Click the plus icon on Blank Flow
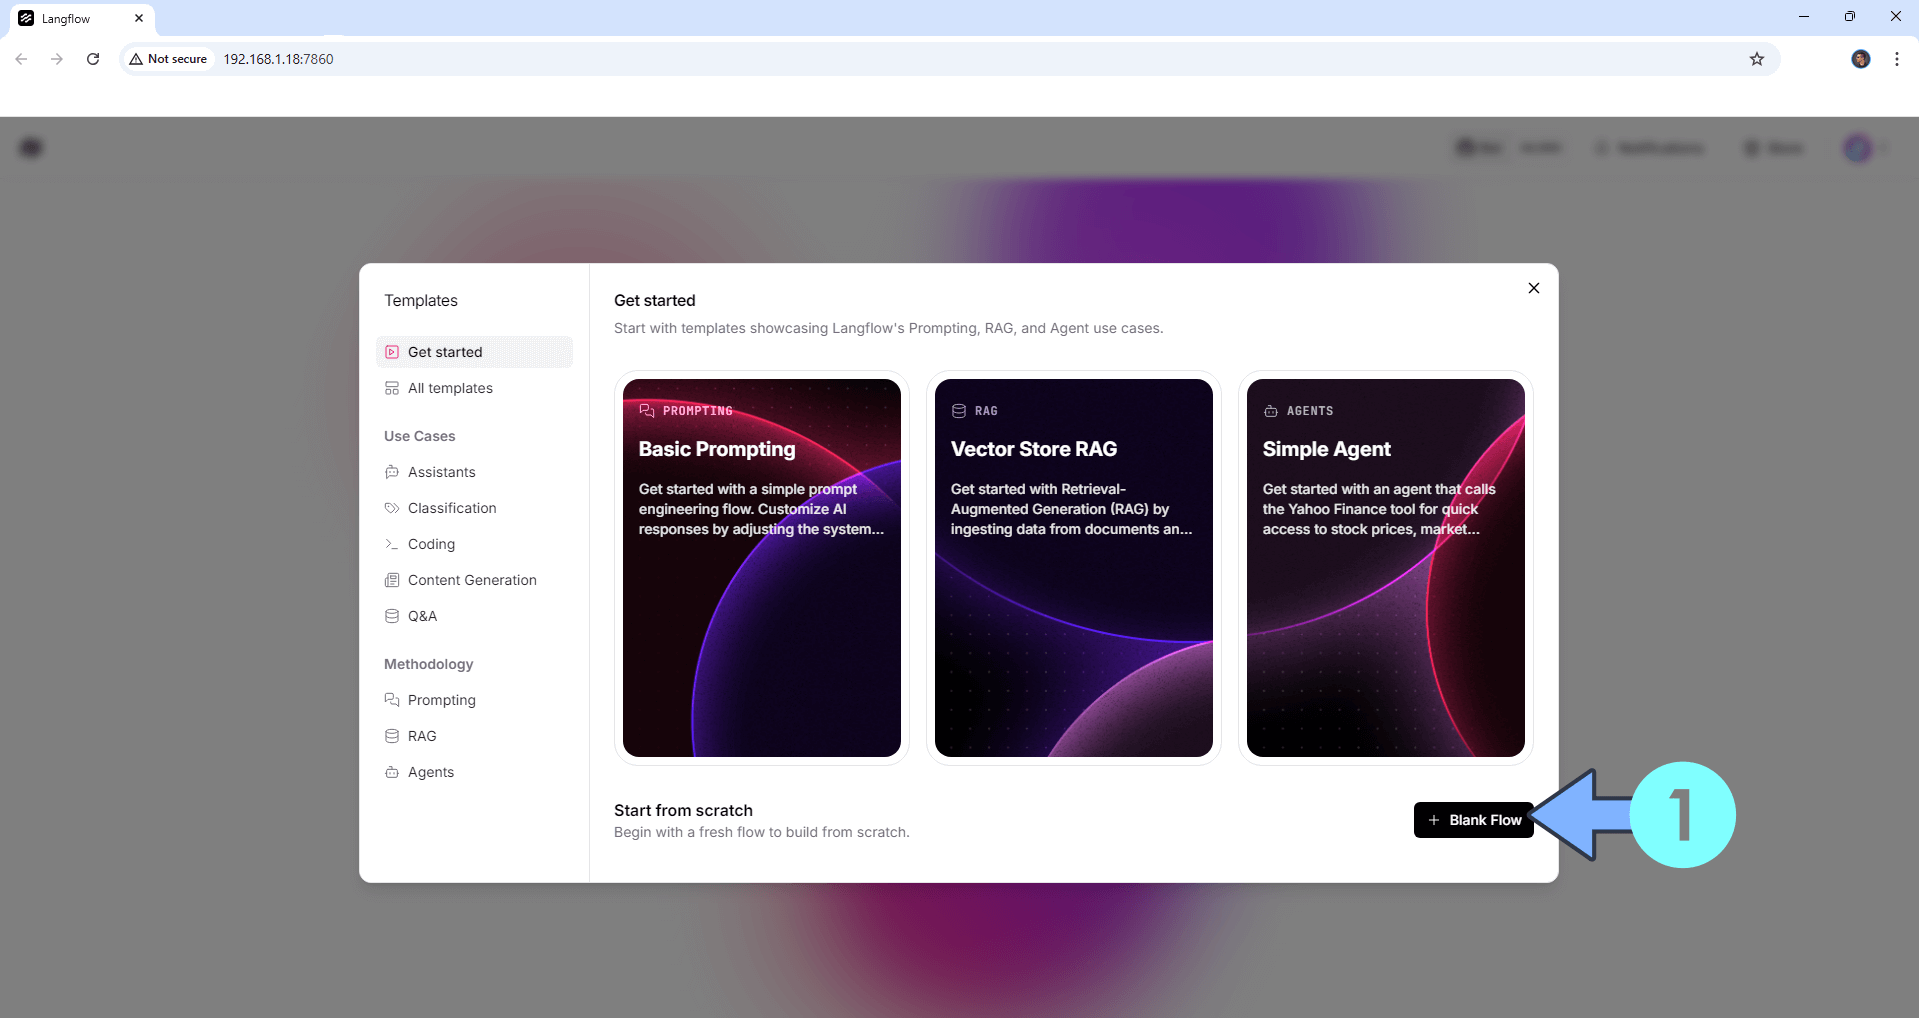The width and height of the screenshot is (1919, 1018). coord(1434,820)
